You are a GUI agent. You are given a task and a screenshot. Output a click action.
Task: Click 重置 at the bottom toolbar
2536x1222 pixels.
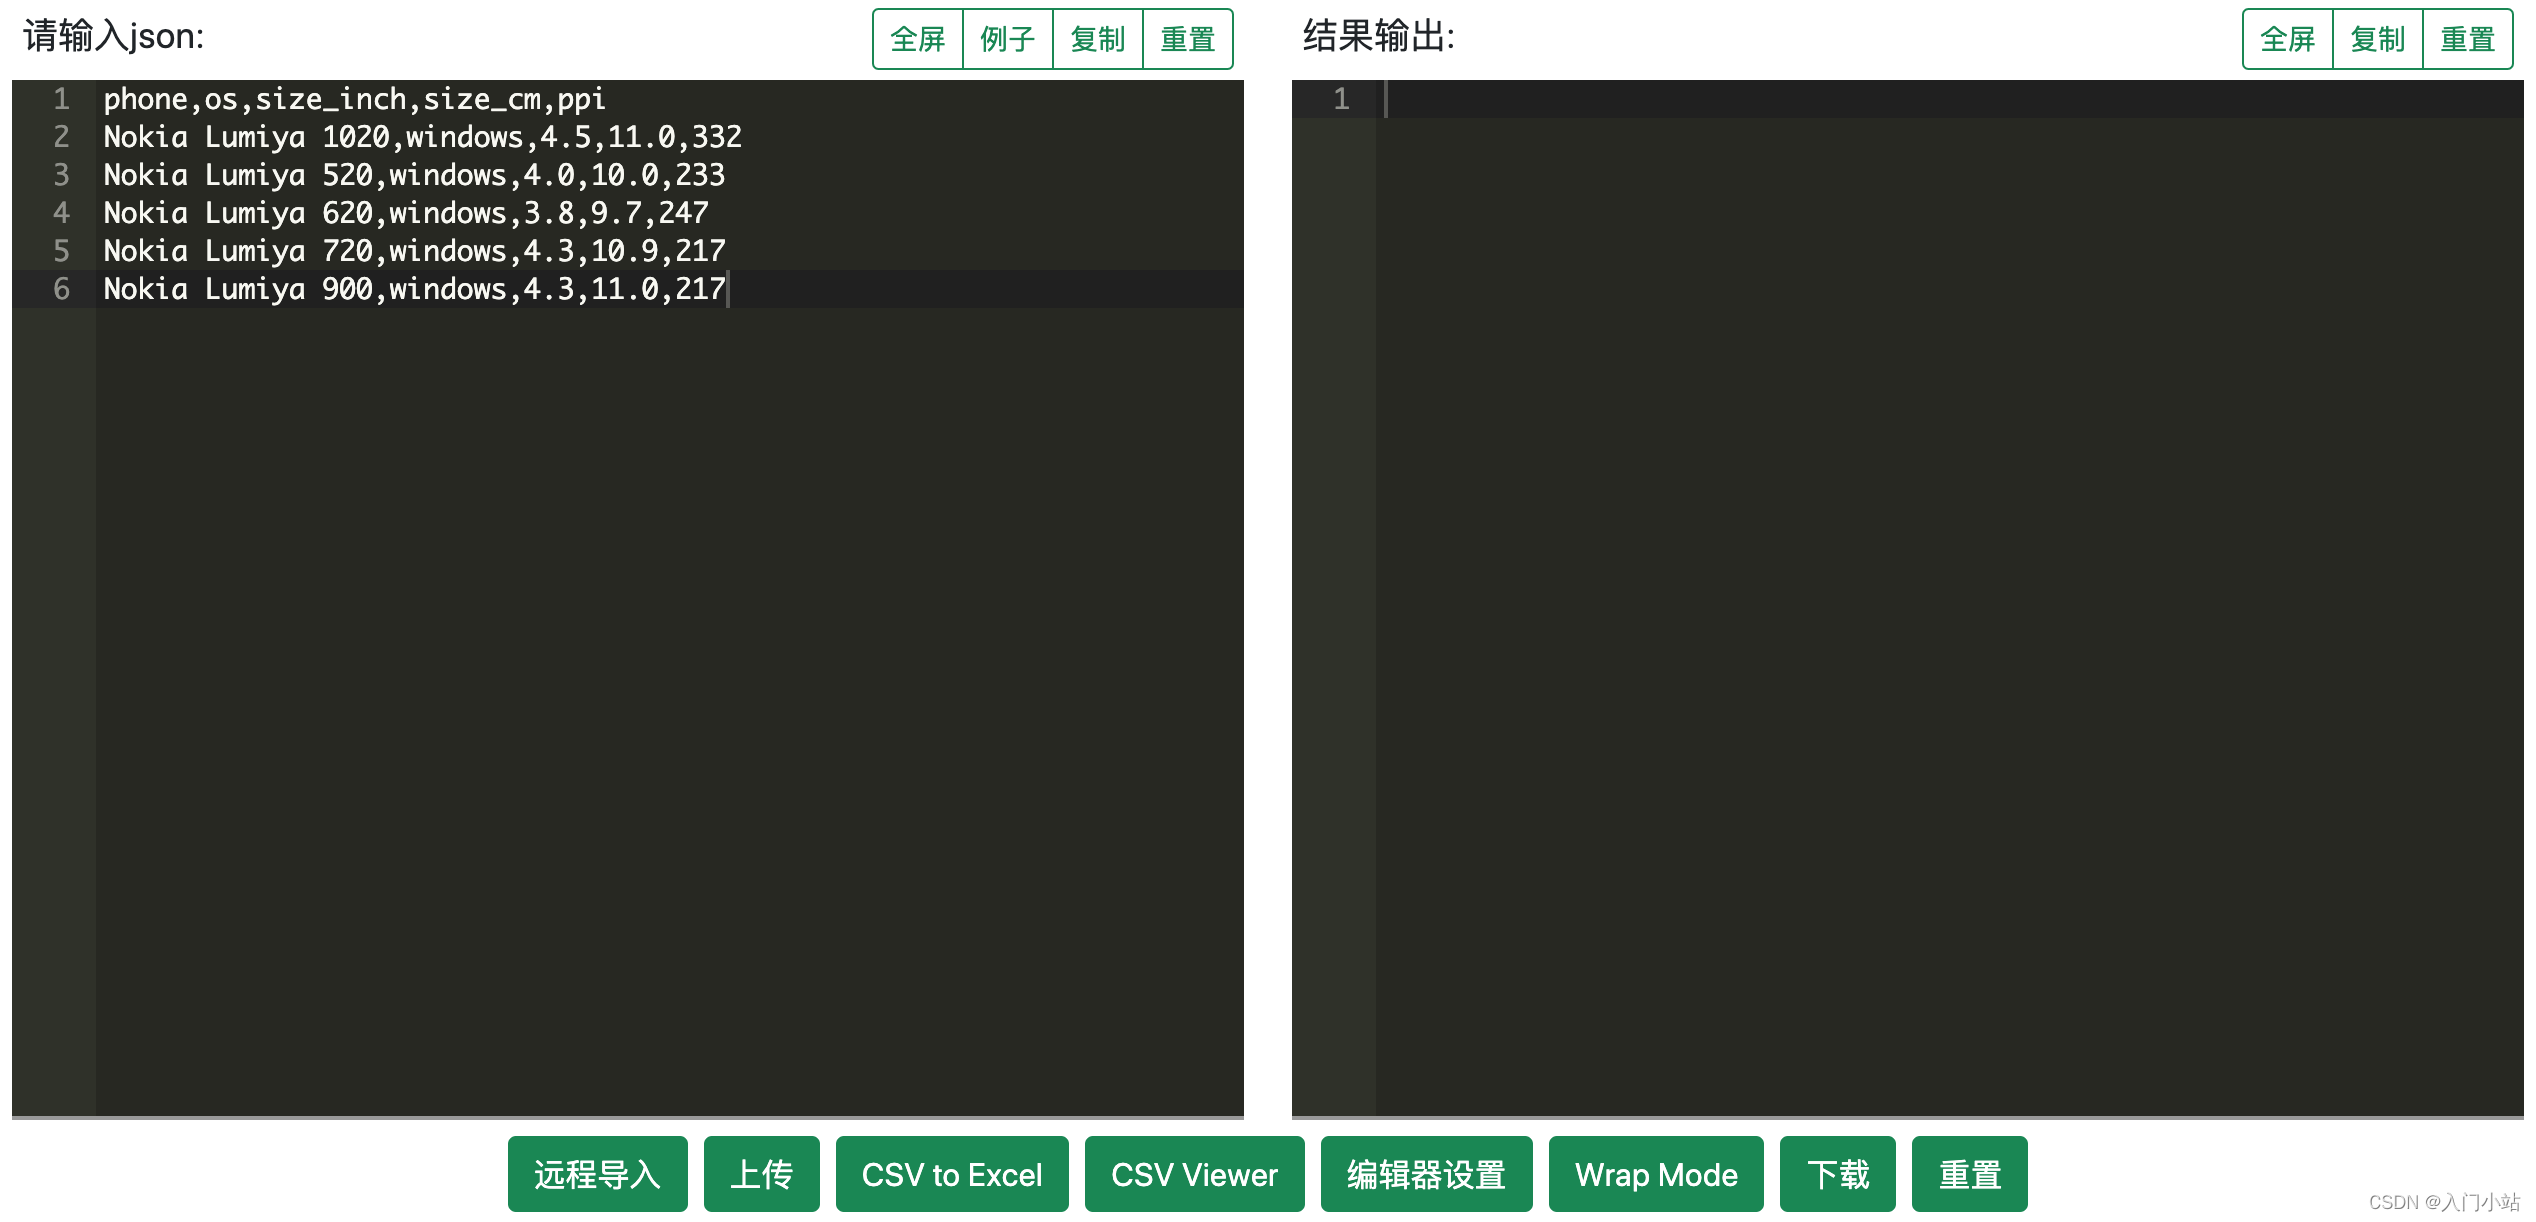coord(1969,1174)
